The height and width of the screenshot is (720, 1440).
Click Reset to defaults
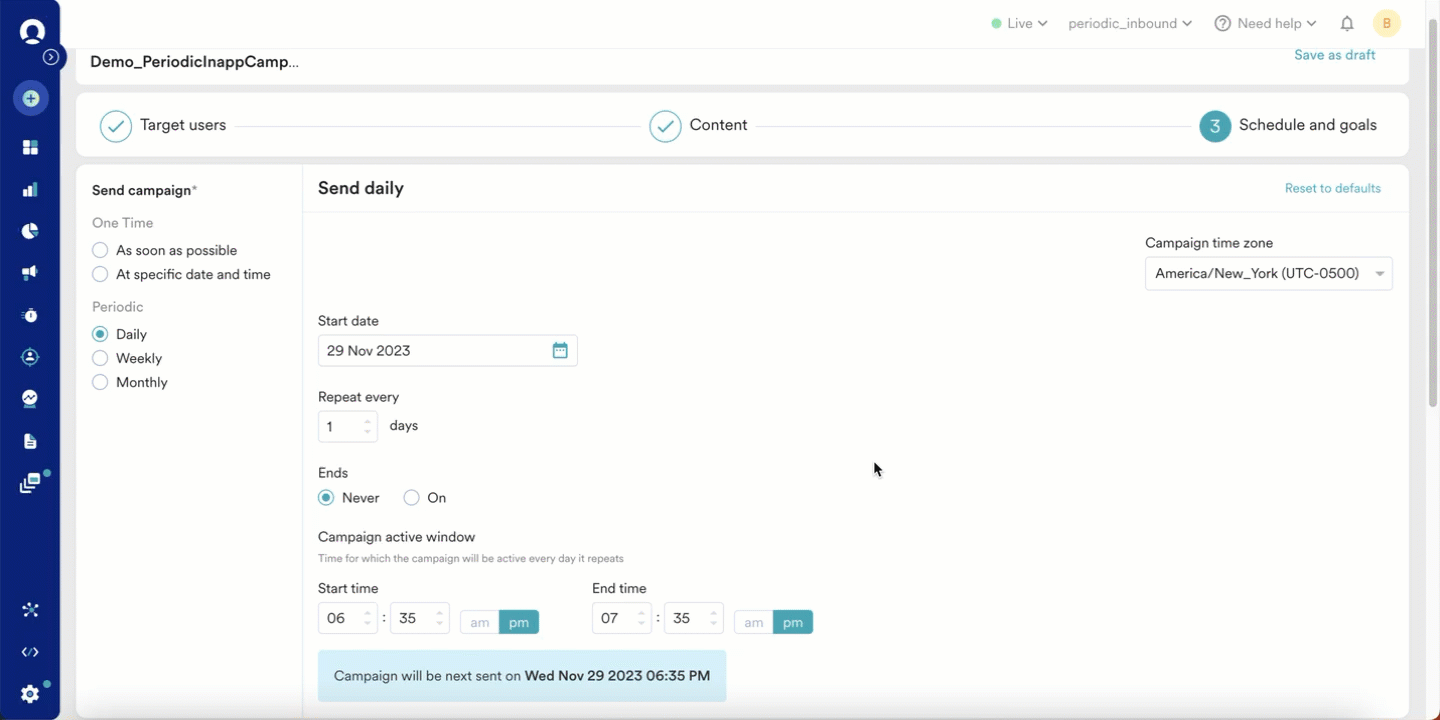(x=1333, y=188)
